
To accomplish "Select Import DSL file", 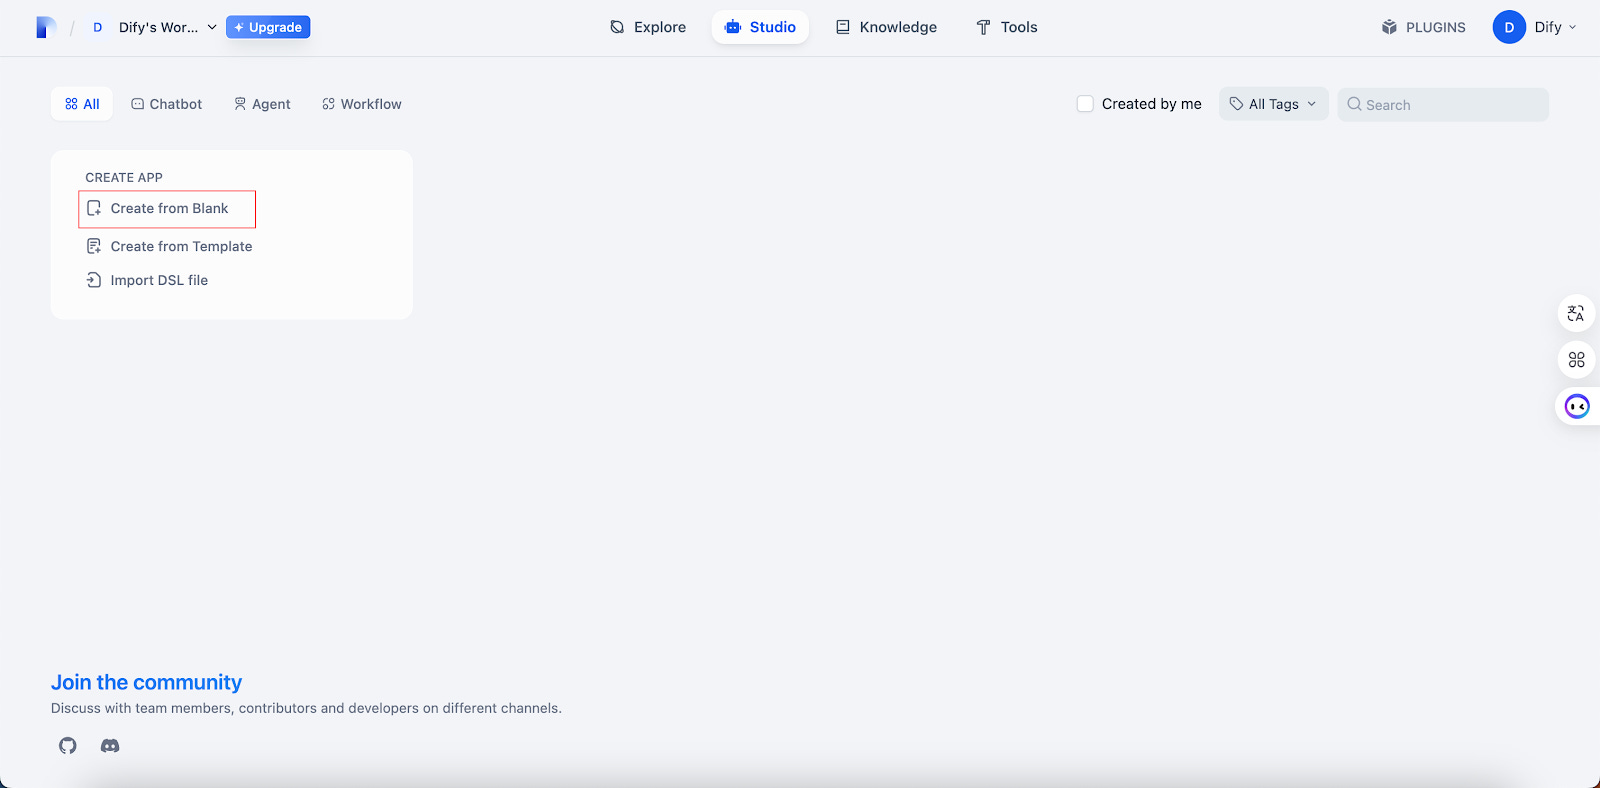I will pyautogui.click(x=147, y=280).
